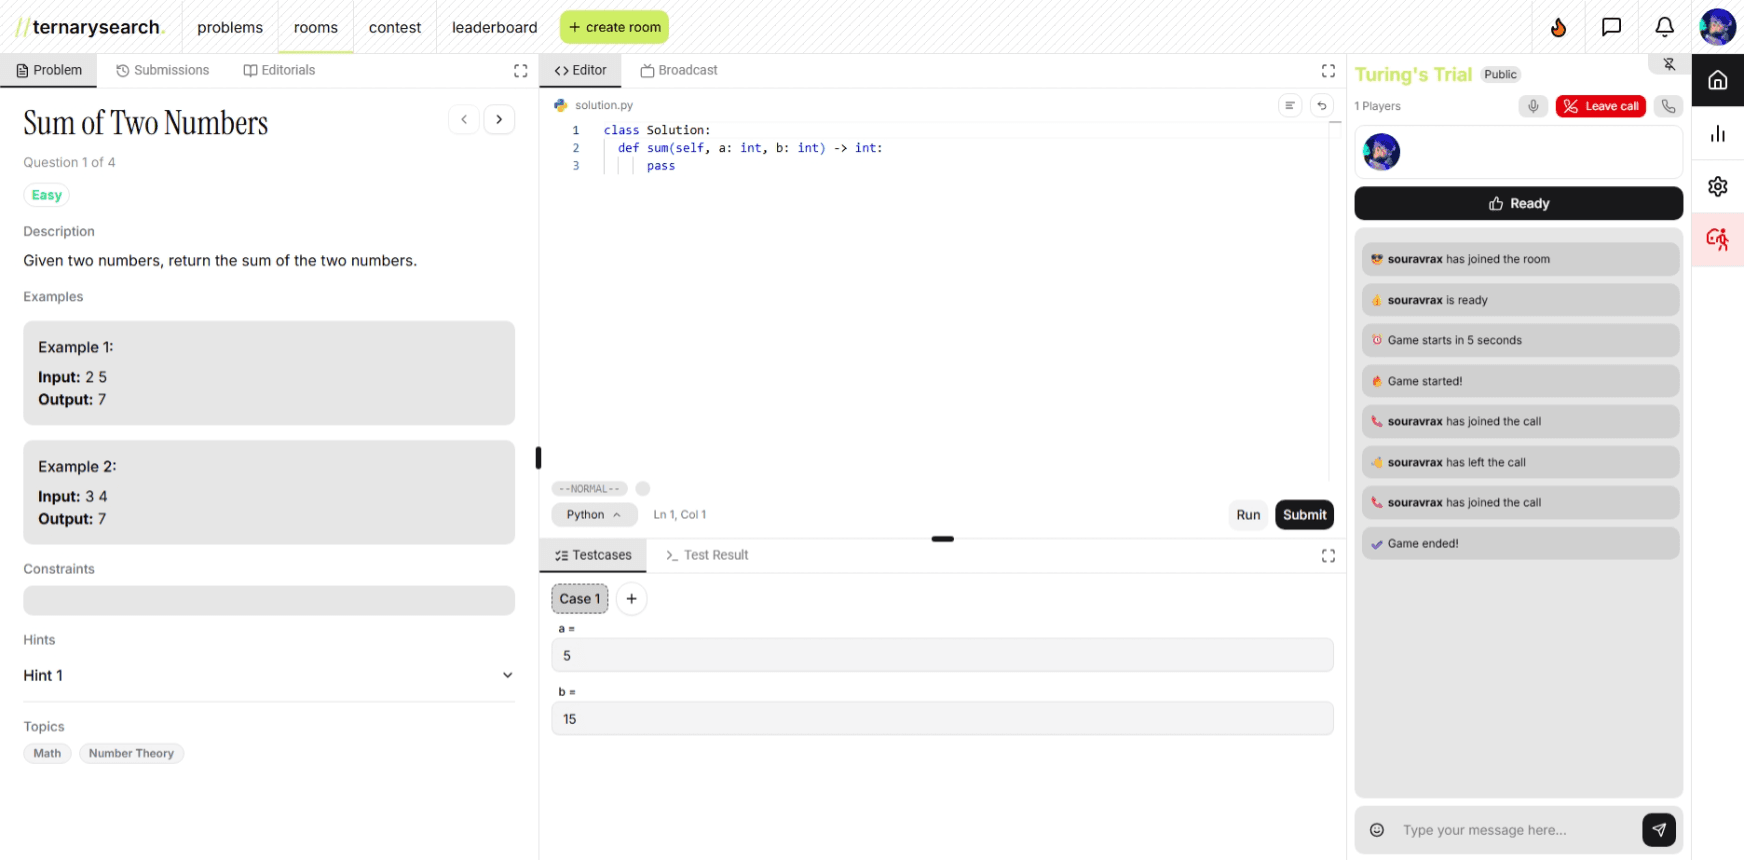This screenshot has width=1744, height=860.
Task: Unpin the room side panel
Action: [x=1669, y=64]
